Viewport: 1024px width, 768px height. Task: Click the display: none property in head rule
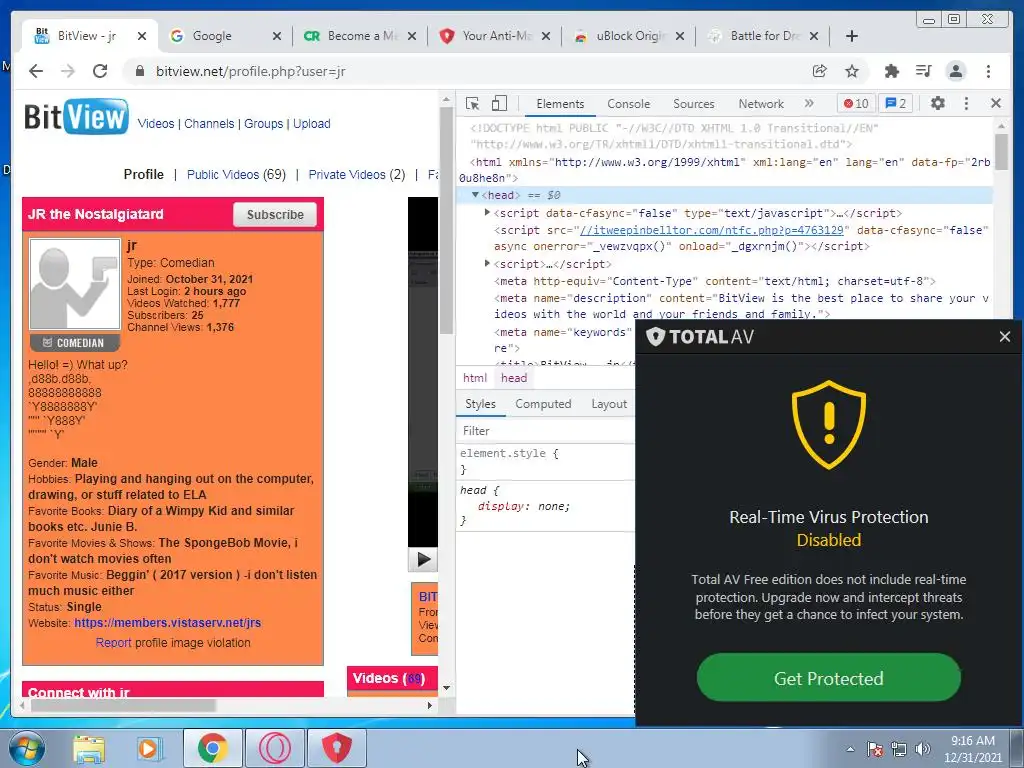[524, 506]
